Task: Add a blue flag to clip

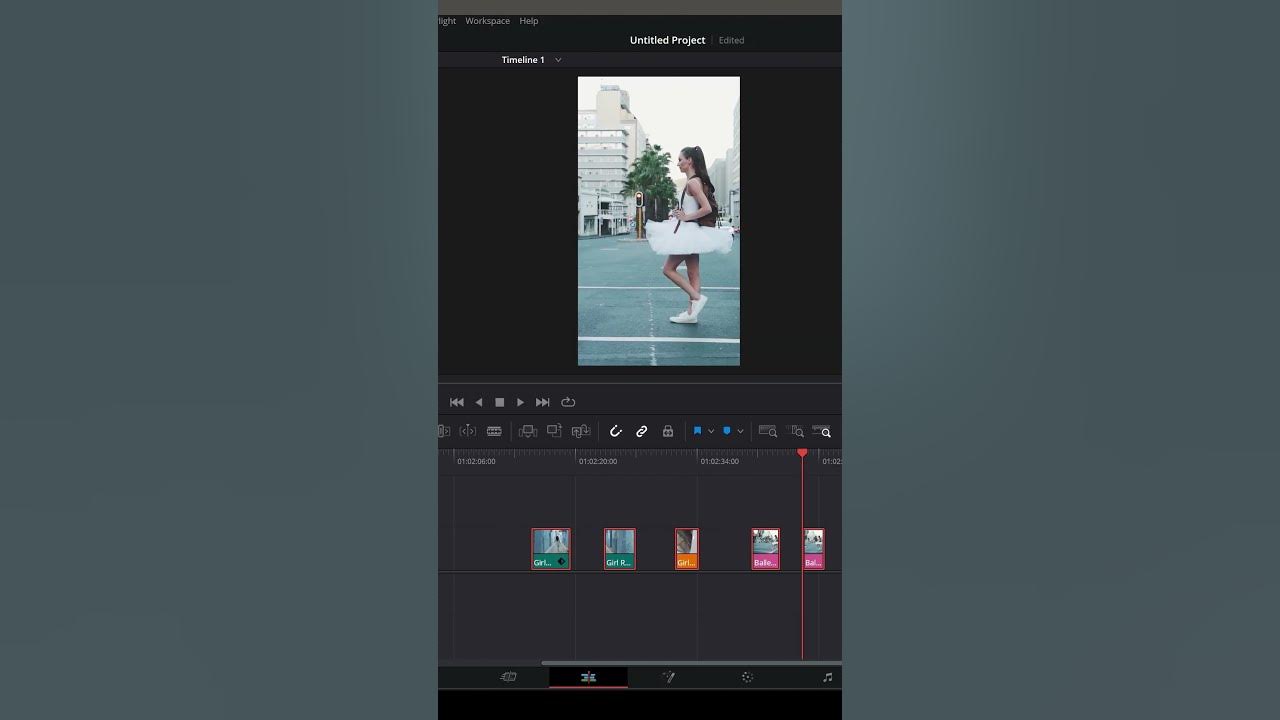Action: pos(697,431)
